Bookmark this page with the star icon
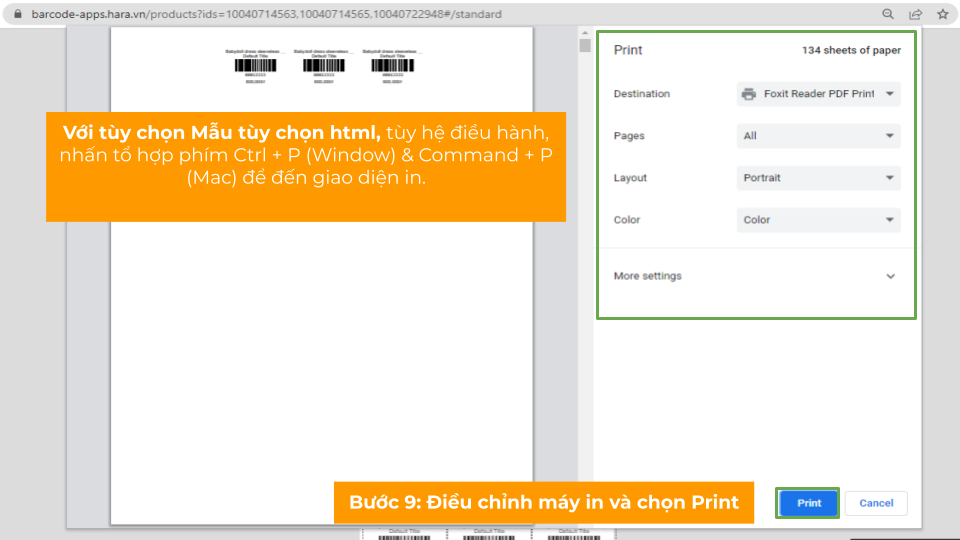The width and height of the screenshot is (960, 540). point(942,15)
